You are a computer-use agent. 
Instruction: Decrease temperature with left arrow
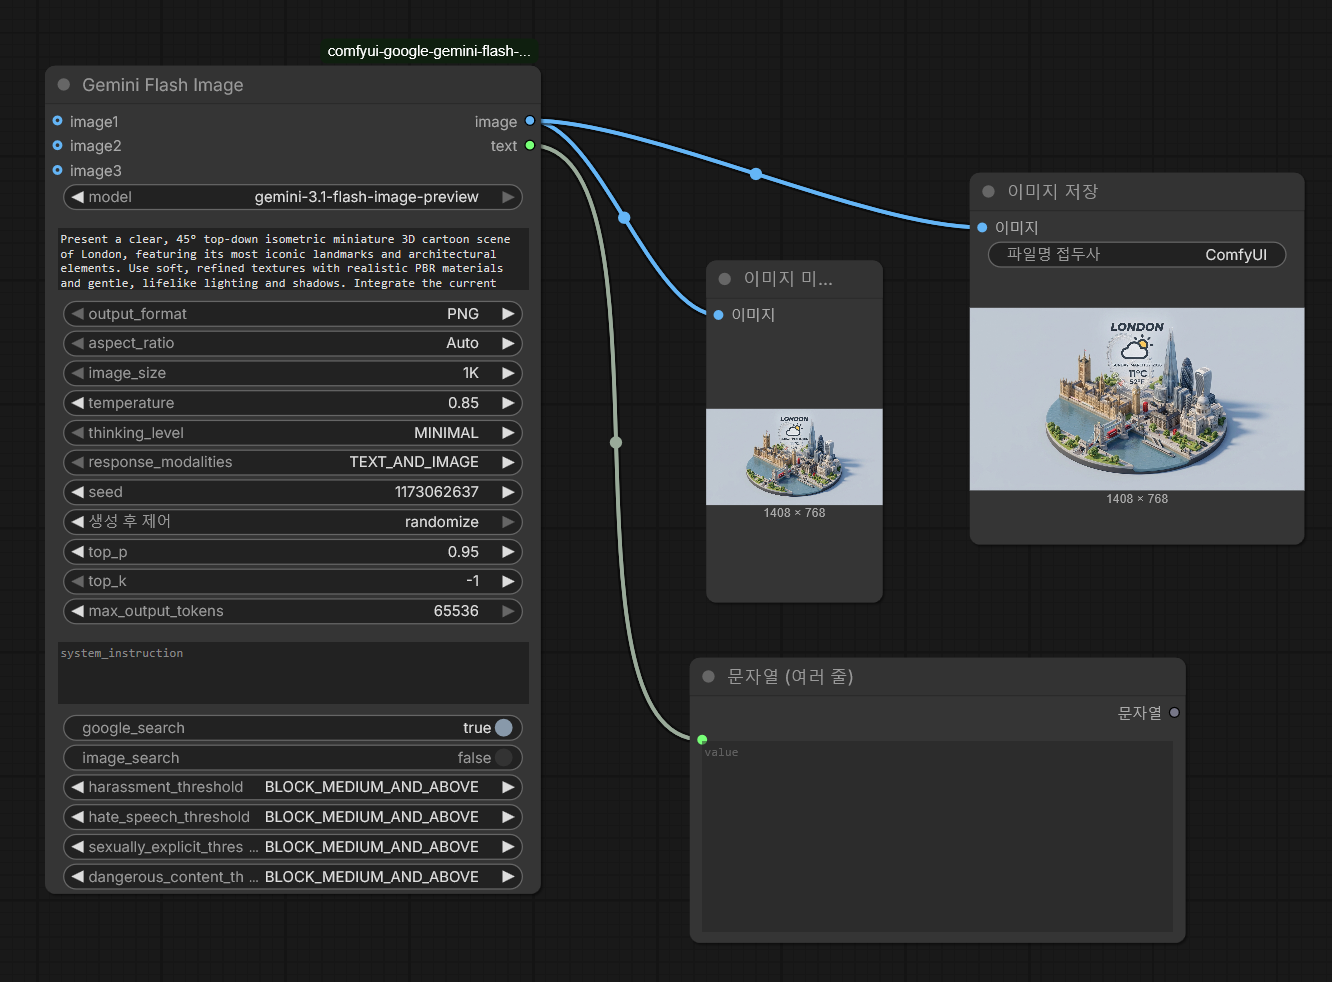(77, 403)
